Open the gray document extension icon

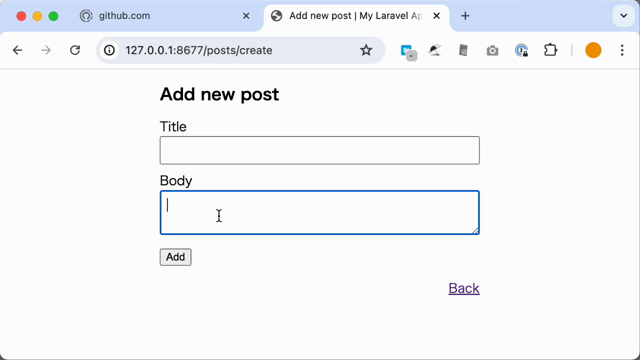point(464,50)
